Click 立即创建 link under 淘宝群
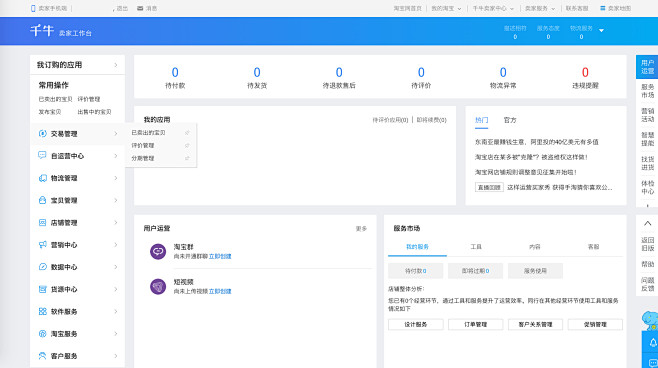658x368 pixels. tap(220, 256)
